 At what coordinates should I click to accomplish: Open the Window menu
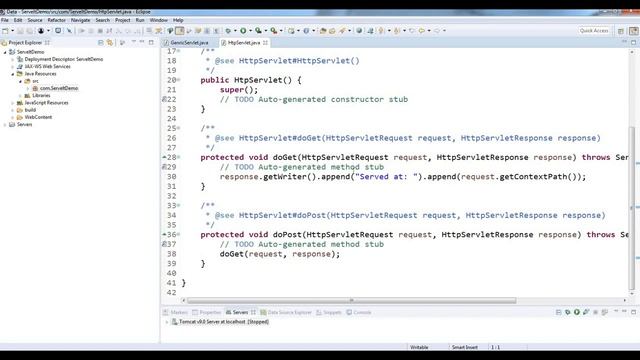[x=158, y=20]
